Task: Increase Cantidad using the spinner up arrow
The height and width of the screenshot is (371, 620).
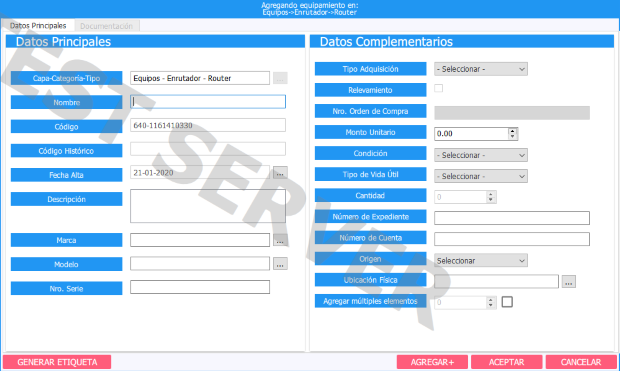Action: (491, 194)
